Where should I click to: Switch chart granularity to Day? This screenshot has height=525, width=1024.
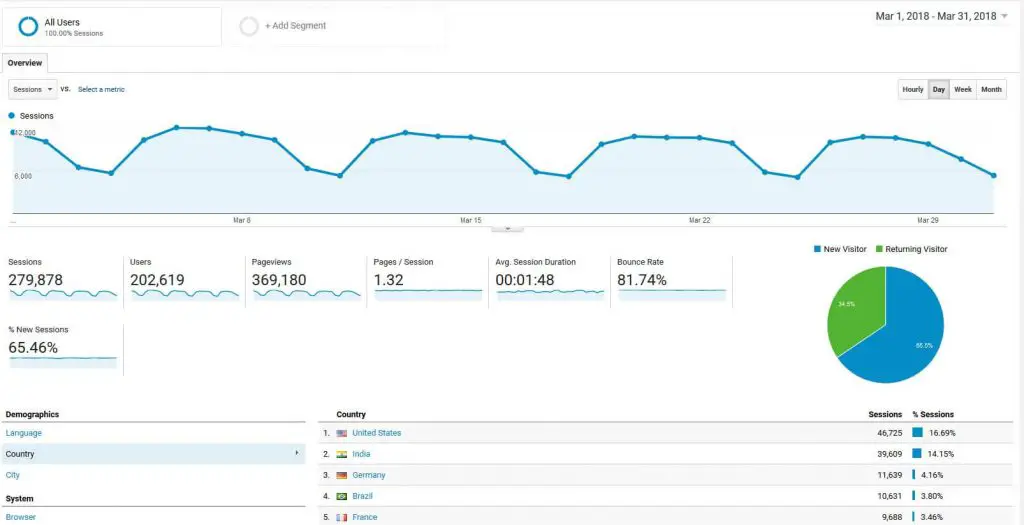939,89
